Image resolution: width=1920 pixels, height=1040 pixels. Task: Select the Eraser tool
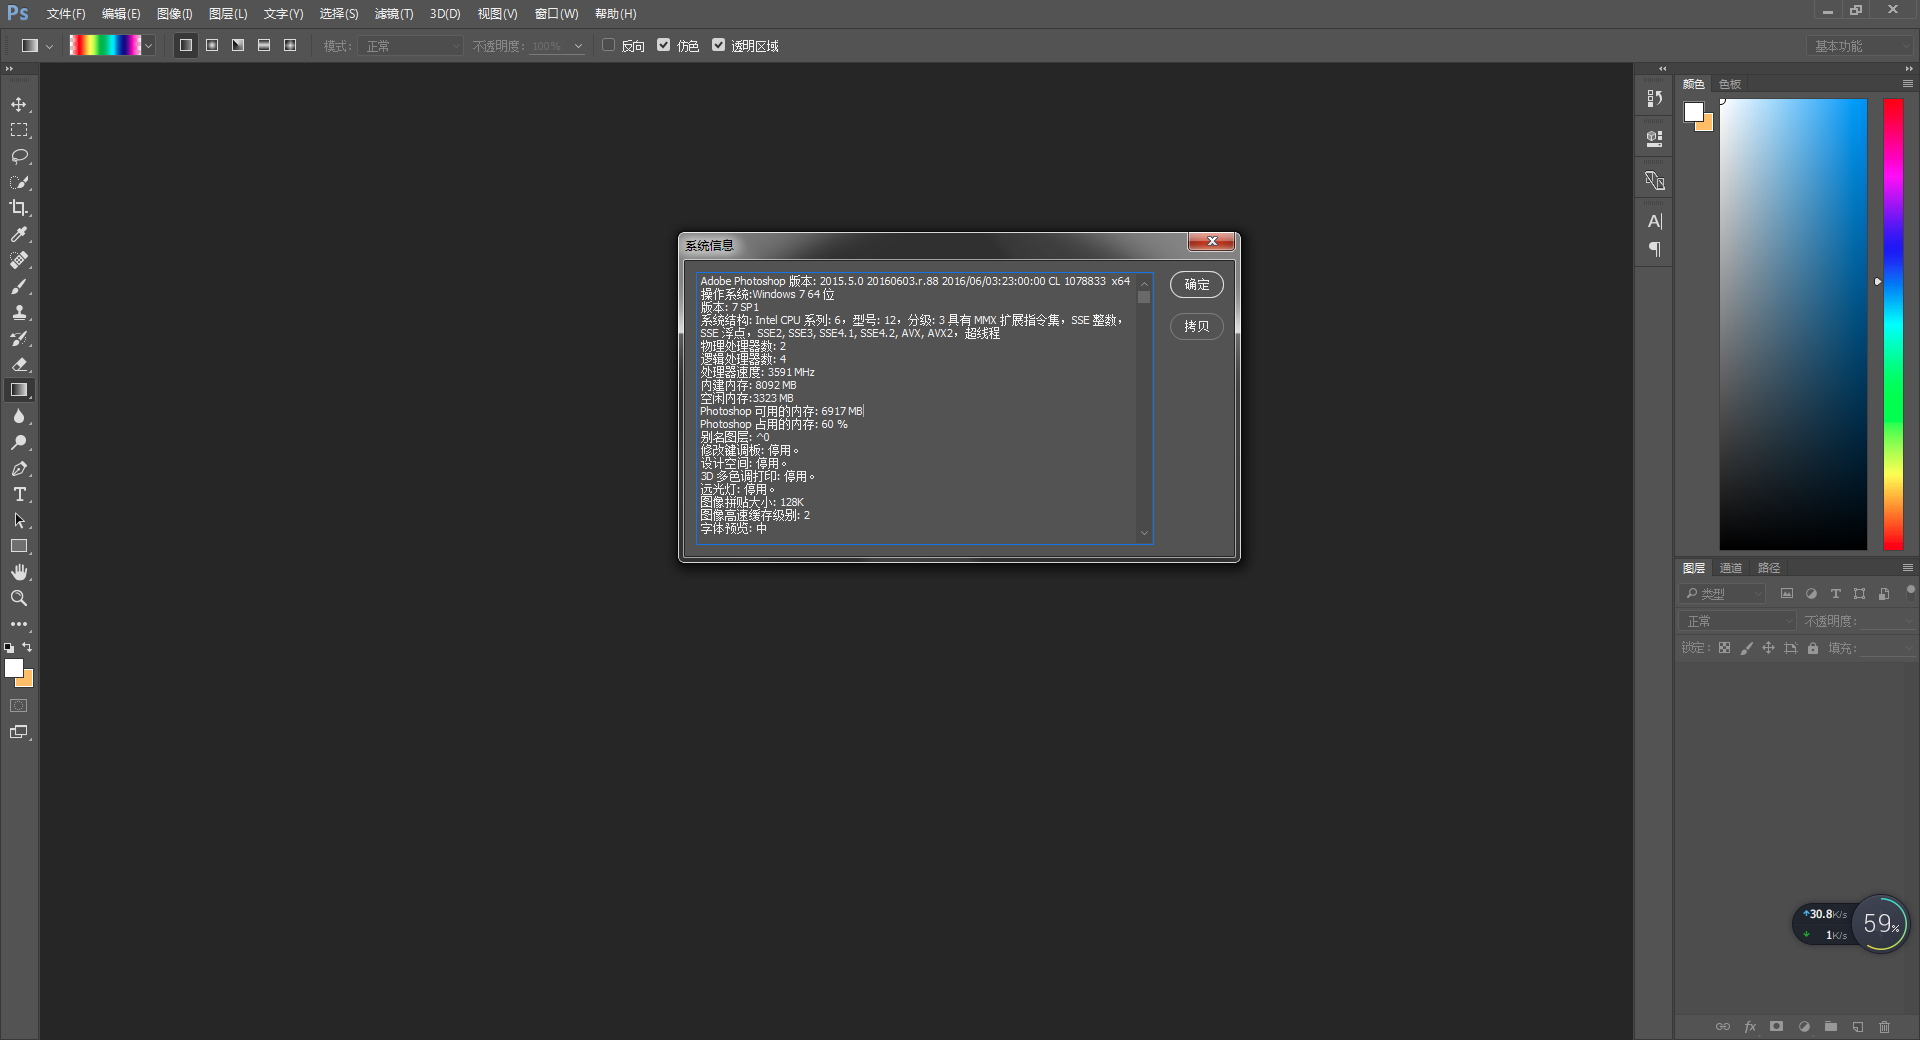(x=19, y=365)
